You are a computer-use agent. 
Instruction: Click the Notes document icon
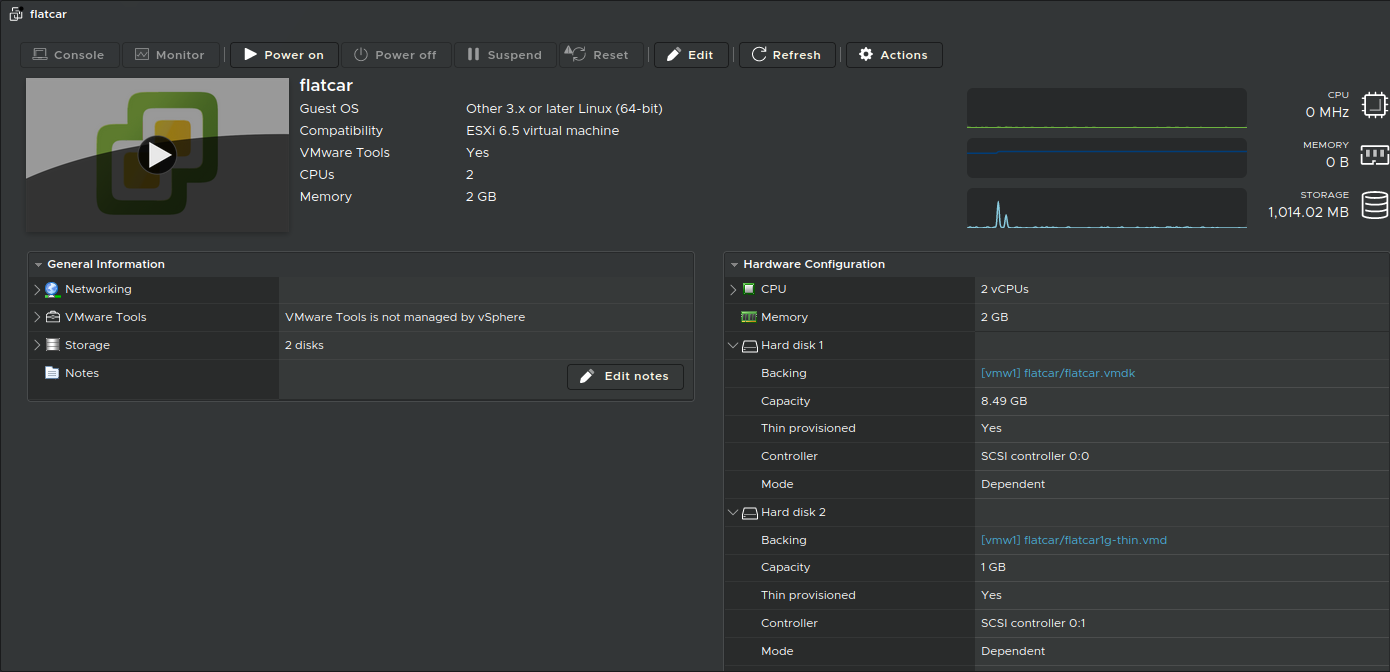[x=52, y=373]
